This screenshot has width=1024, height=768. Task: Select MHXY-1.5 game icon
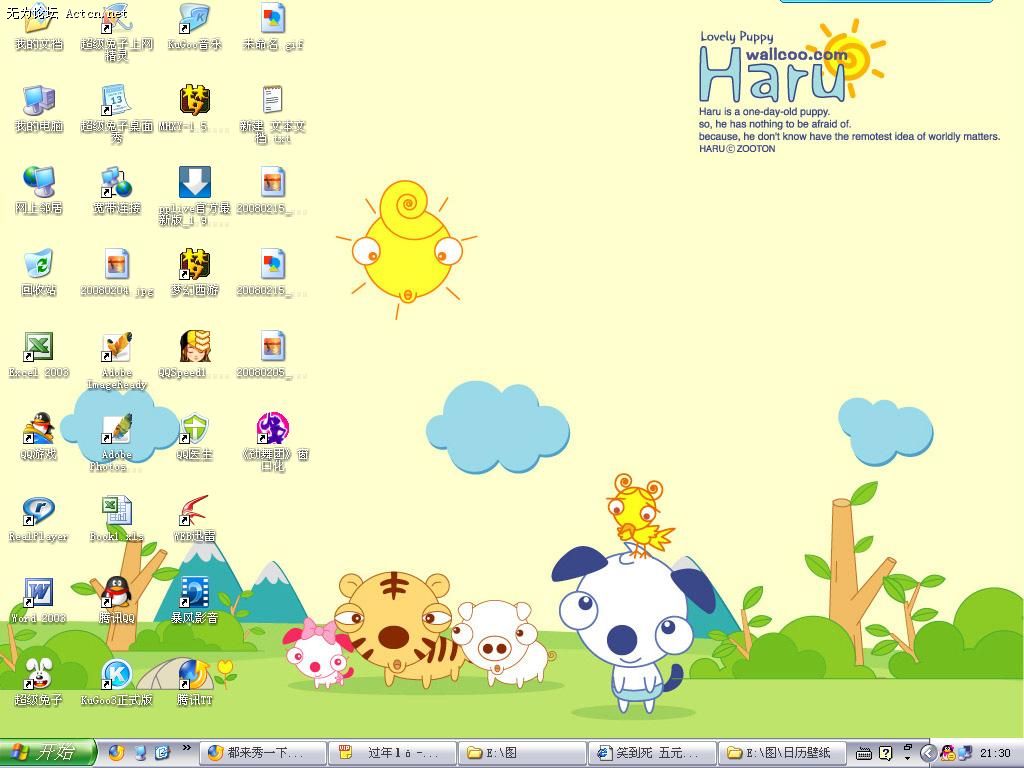[x=195, y=108]
